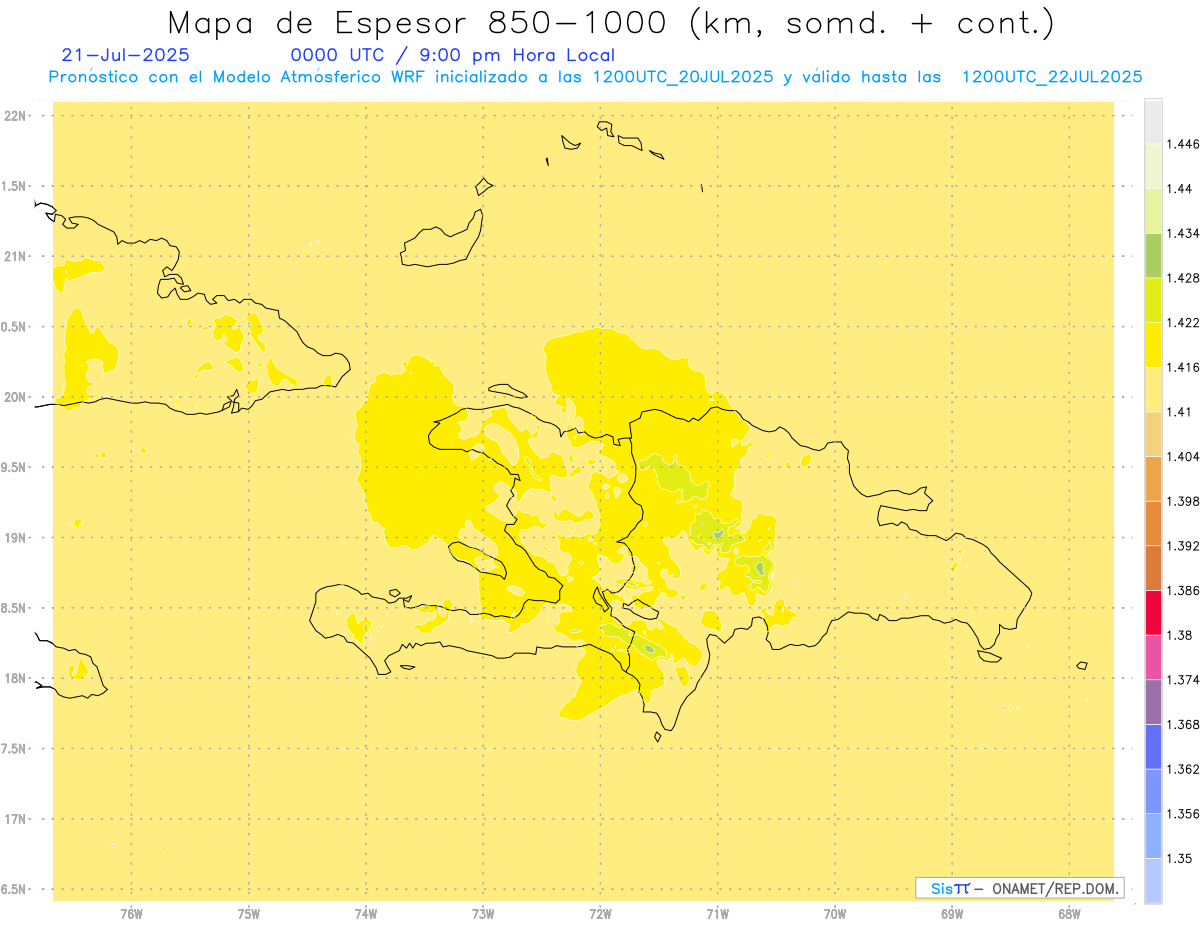1200x927 pixels.
Task: Click the light blue 1.35 legend swatch
Action: coord(1153,836)
